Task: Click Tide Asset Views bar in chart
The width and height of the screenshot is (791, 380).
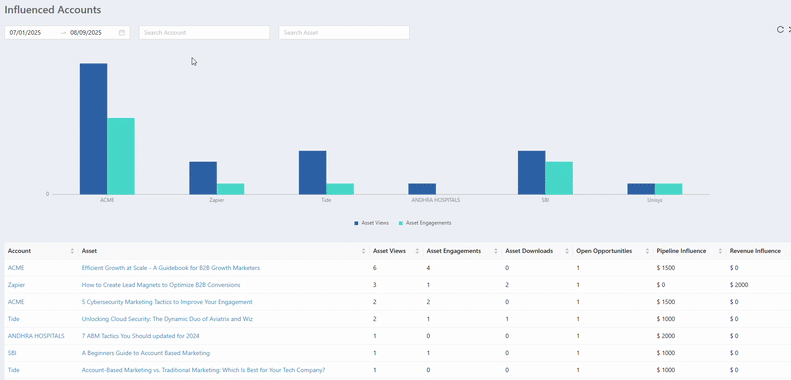Action: tap(312, 173)
